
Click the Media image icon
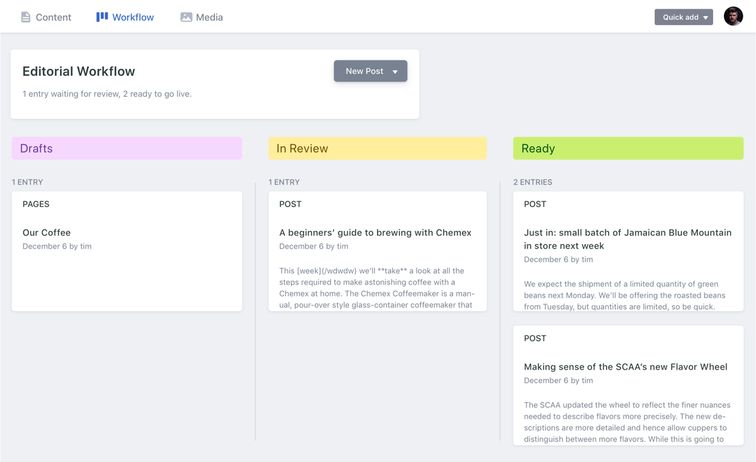[186, 17]
